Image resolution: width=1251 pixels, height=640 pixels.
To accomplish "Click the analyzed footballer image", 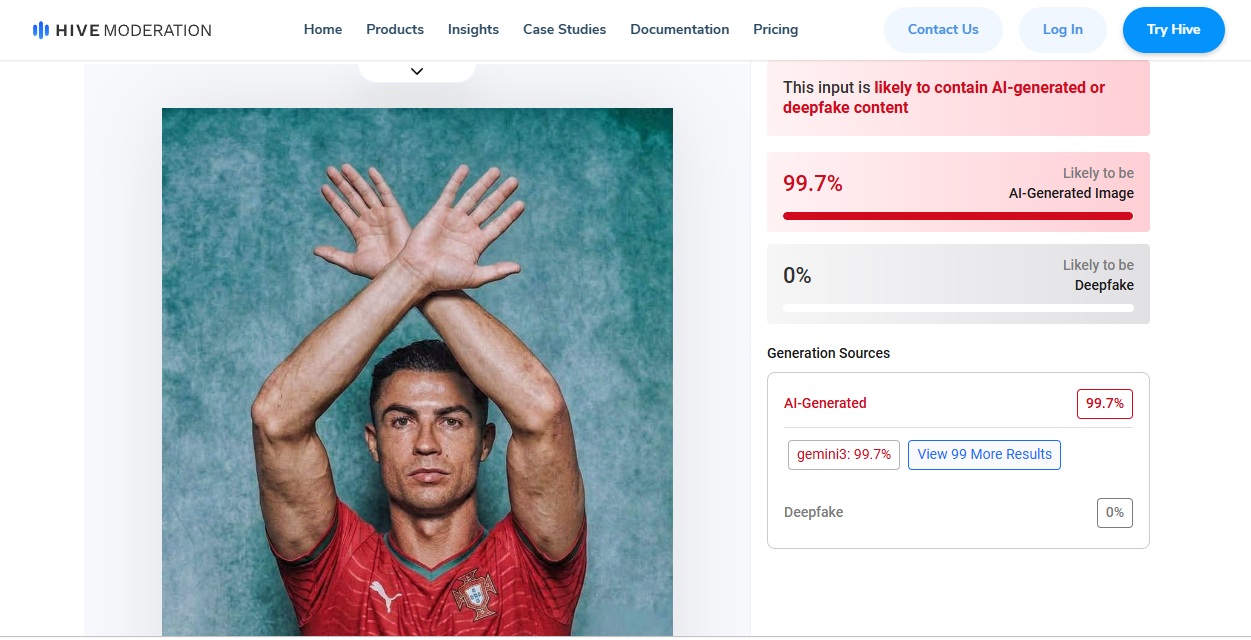I will [417, 372].
